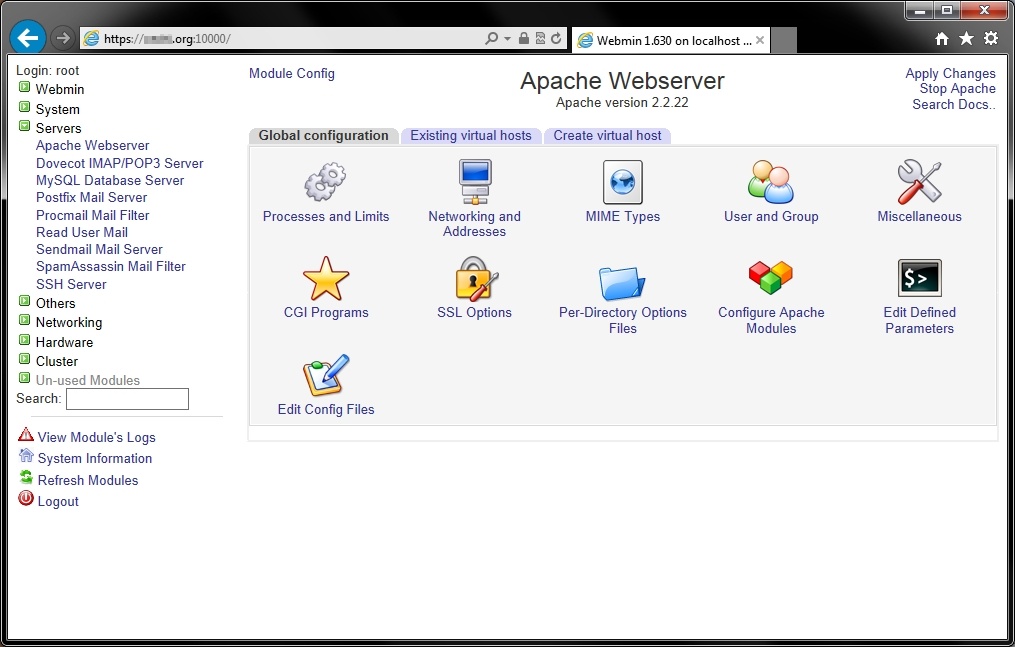Open the User and Group icon
The image size is (1015, 647).
click(x=771, y=183)
